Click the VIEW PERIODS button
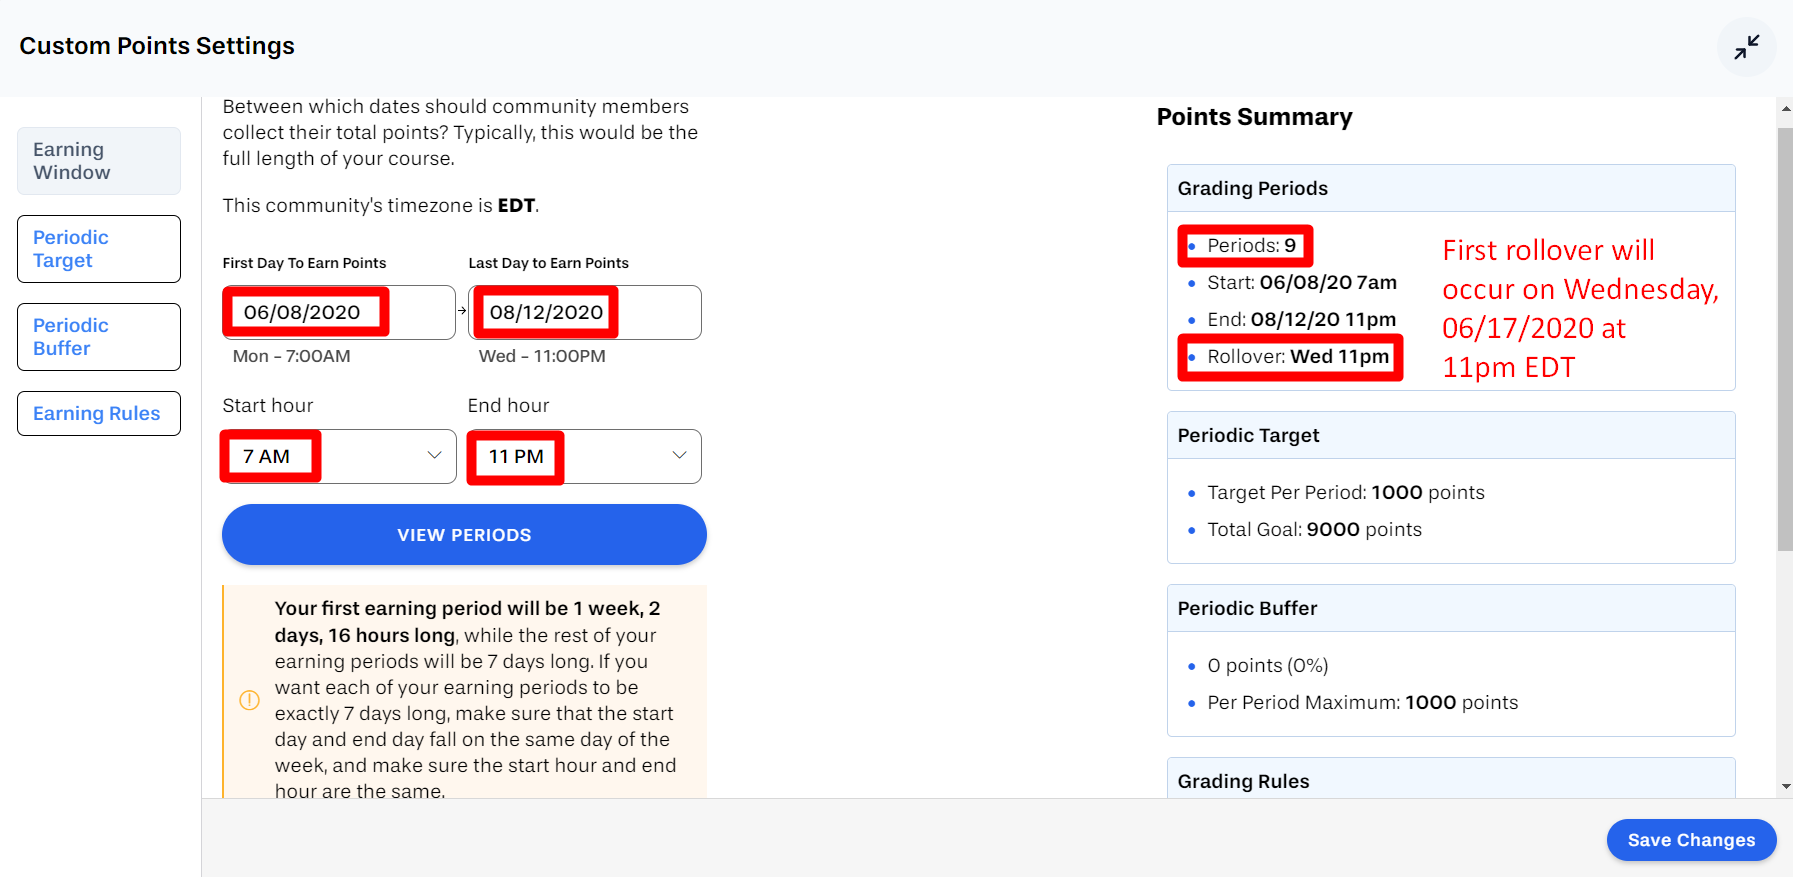1793x877 pixels. pyautogui.click(x=464, y=535)
